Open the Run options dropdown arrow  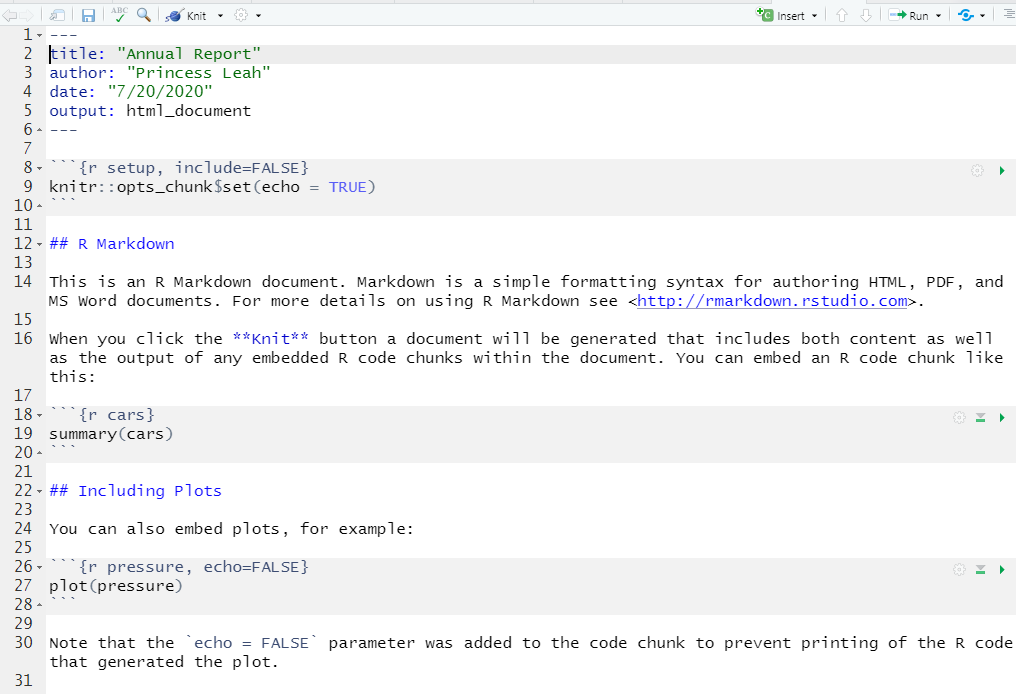(x=938, y=16)
